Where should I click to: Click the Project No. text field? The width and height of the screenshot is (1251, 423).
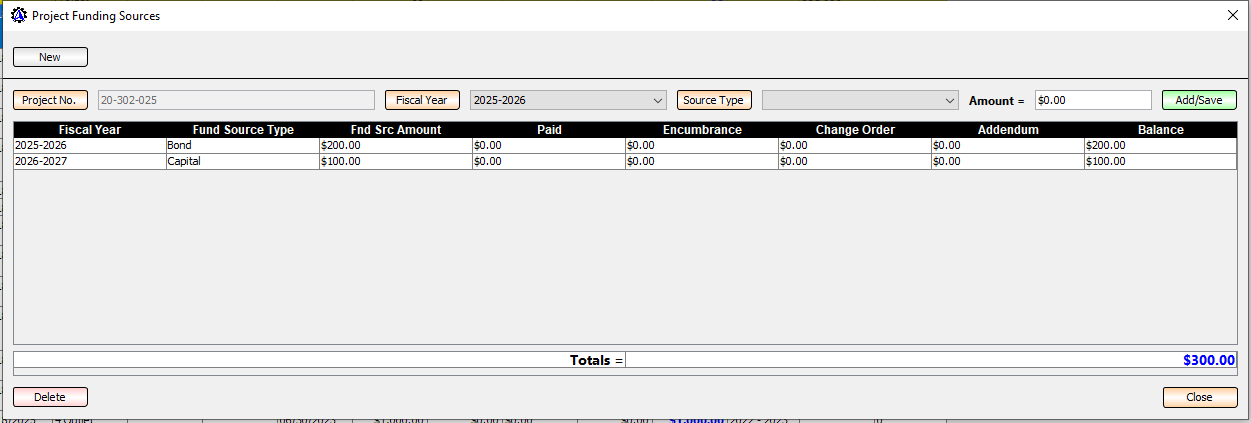pyautogui.click(x=236, y=100)
